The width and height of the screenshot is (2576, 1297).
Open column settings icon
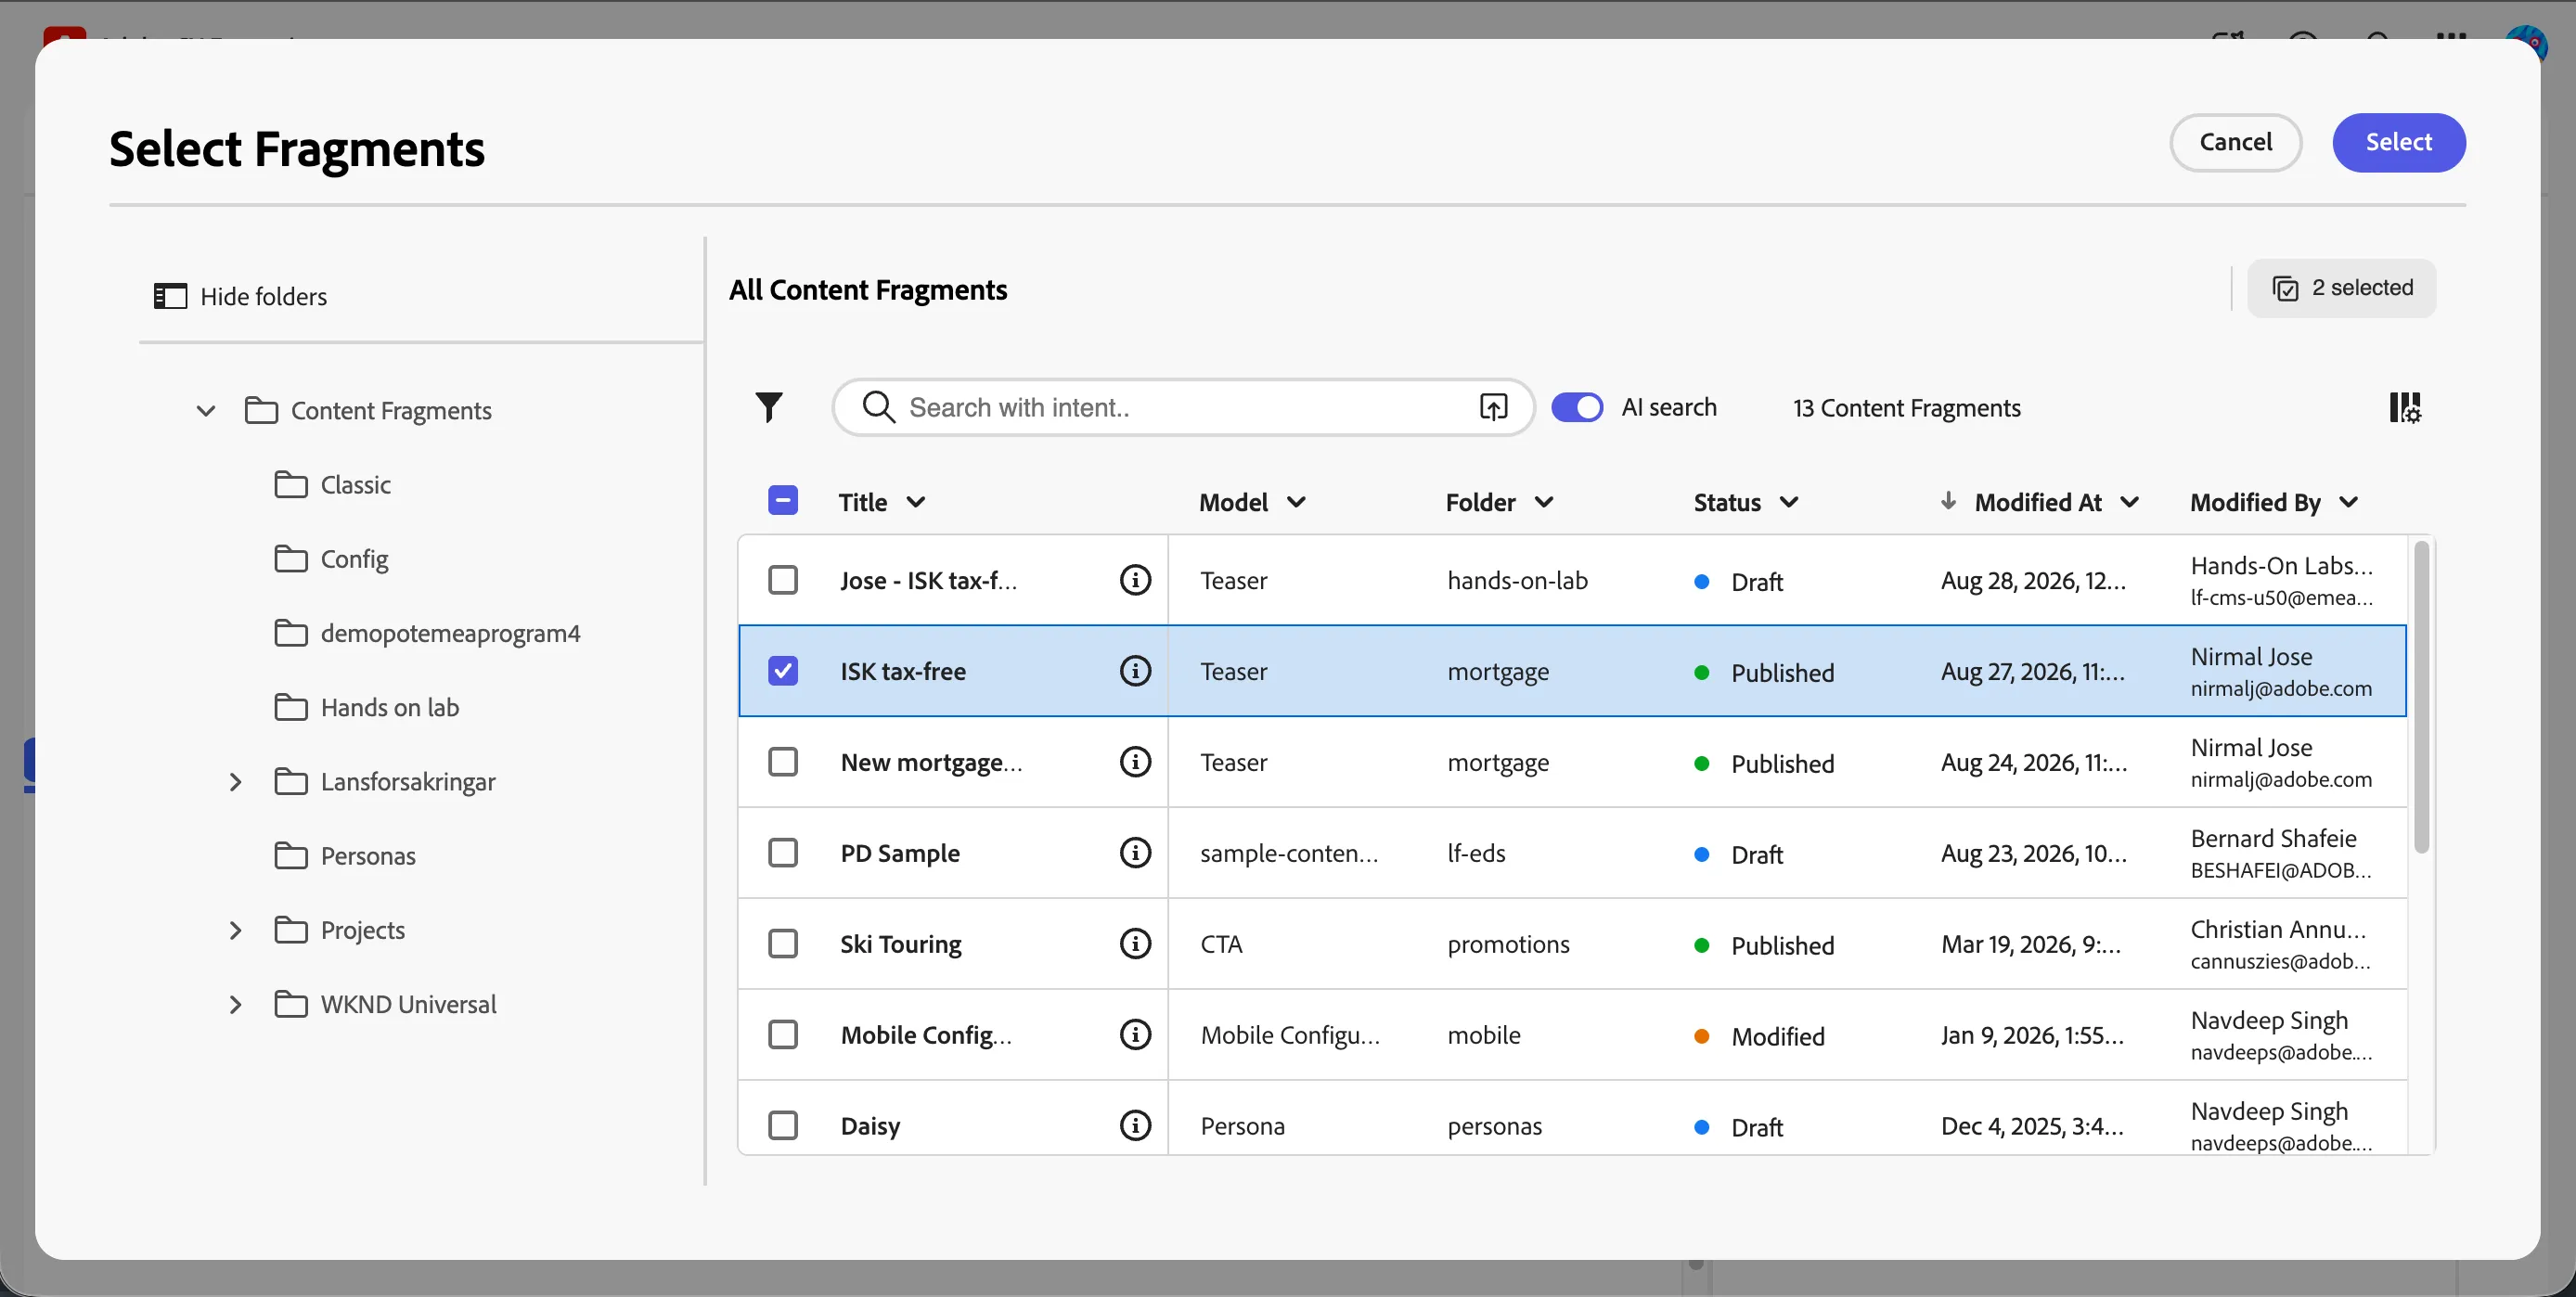tap(2405, 407)
